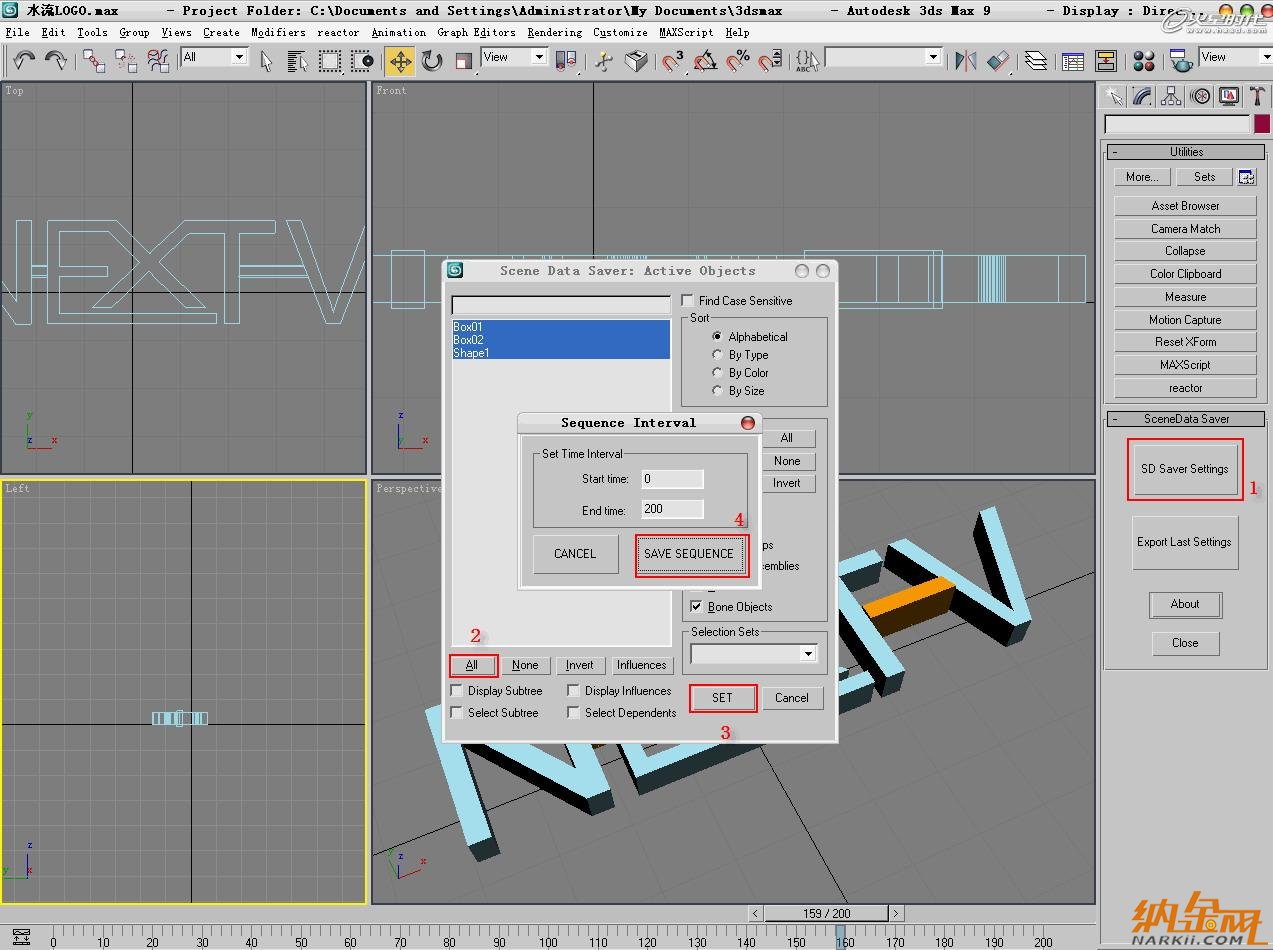Screen dimensions: 1273x950
Task: Expand the Selection Sets dropdown
Action: coord(807,654)
